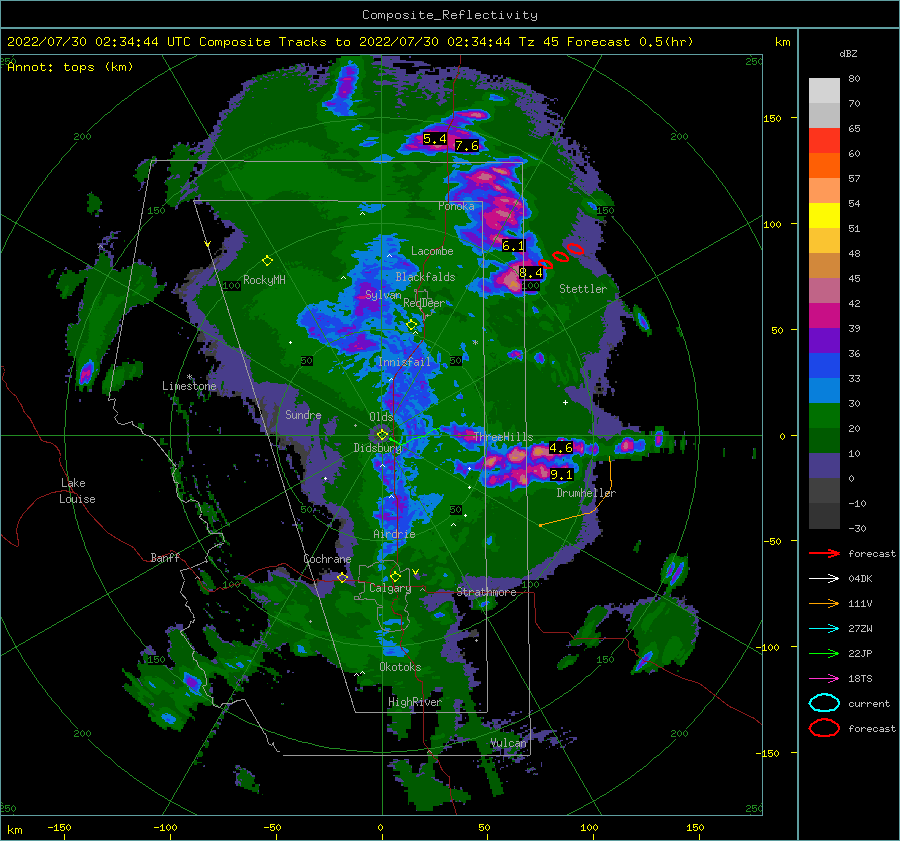This screenshot has height=841, width=900.
Task: Click the red forecast ellipse legend icon
Action: pyautogui.click(x=824, y=728)
